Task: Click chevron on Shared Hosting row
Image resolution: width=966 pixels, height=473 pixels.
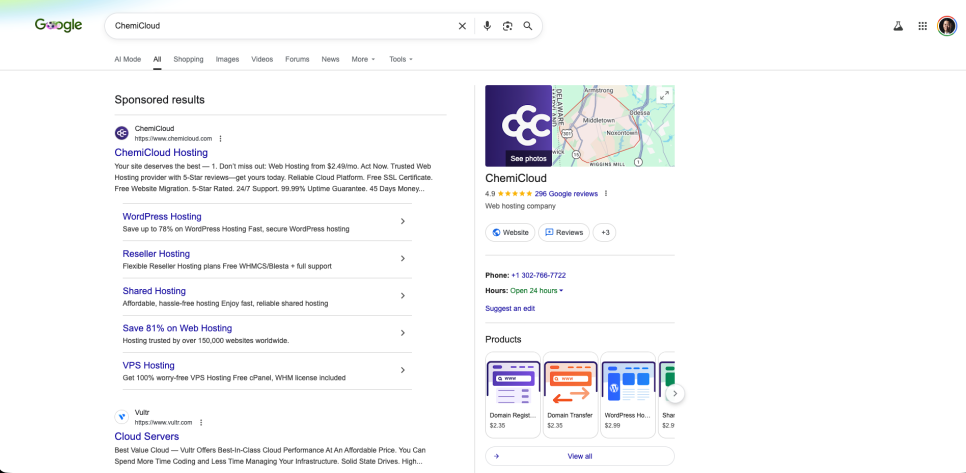Action: (x=402, y=296)
